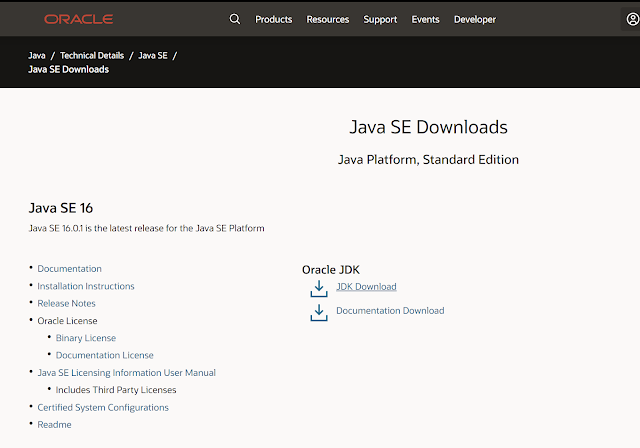
Task: Open the Developer menu
Action: [x=475, y=19]
